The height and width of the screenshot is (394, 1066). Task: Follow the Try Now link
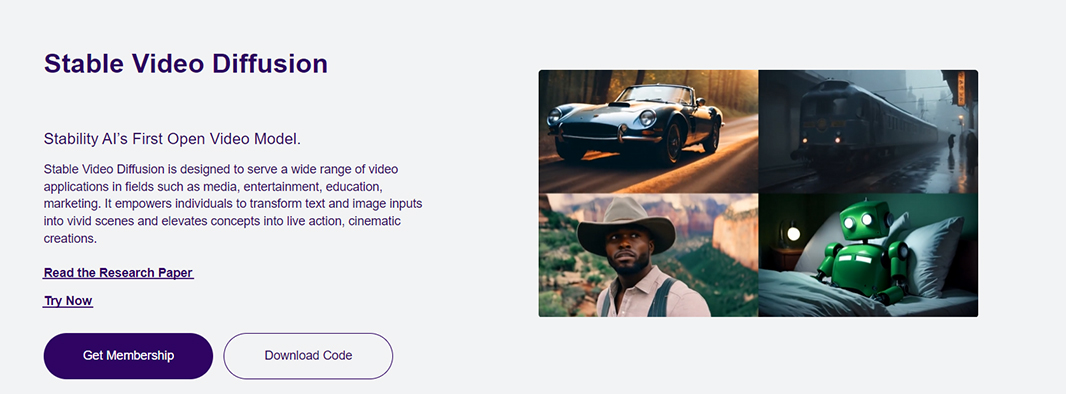tap(68, 301)
